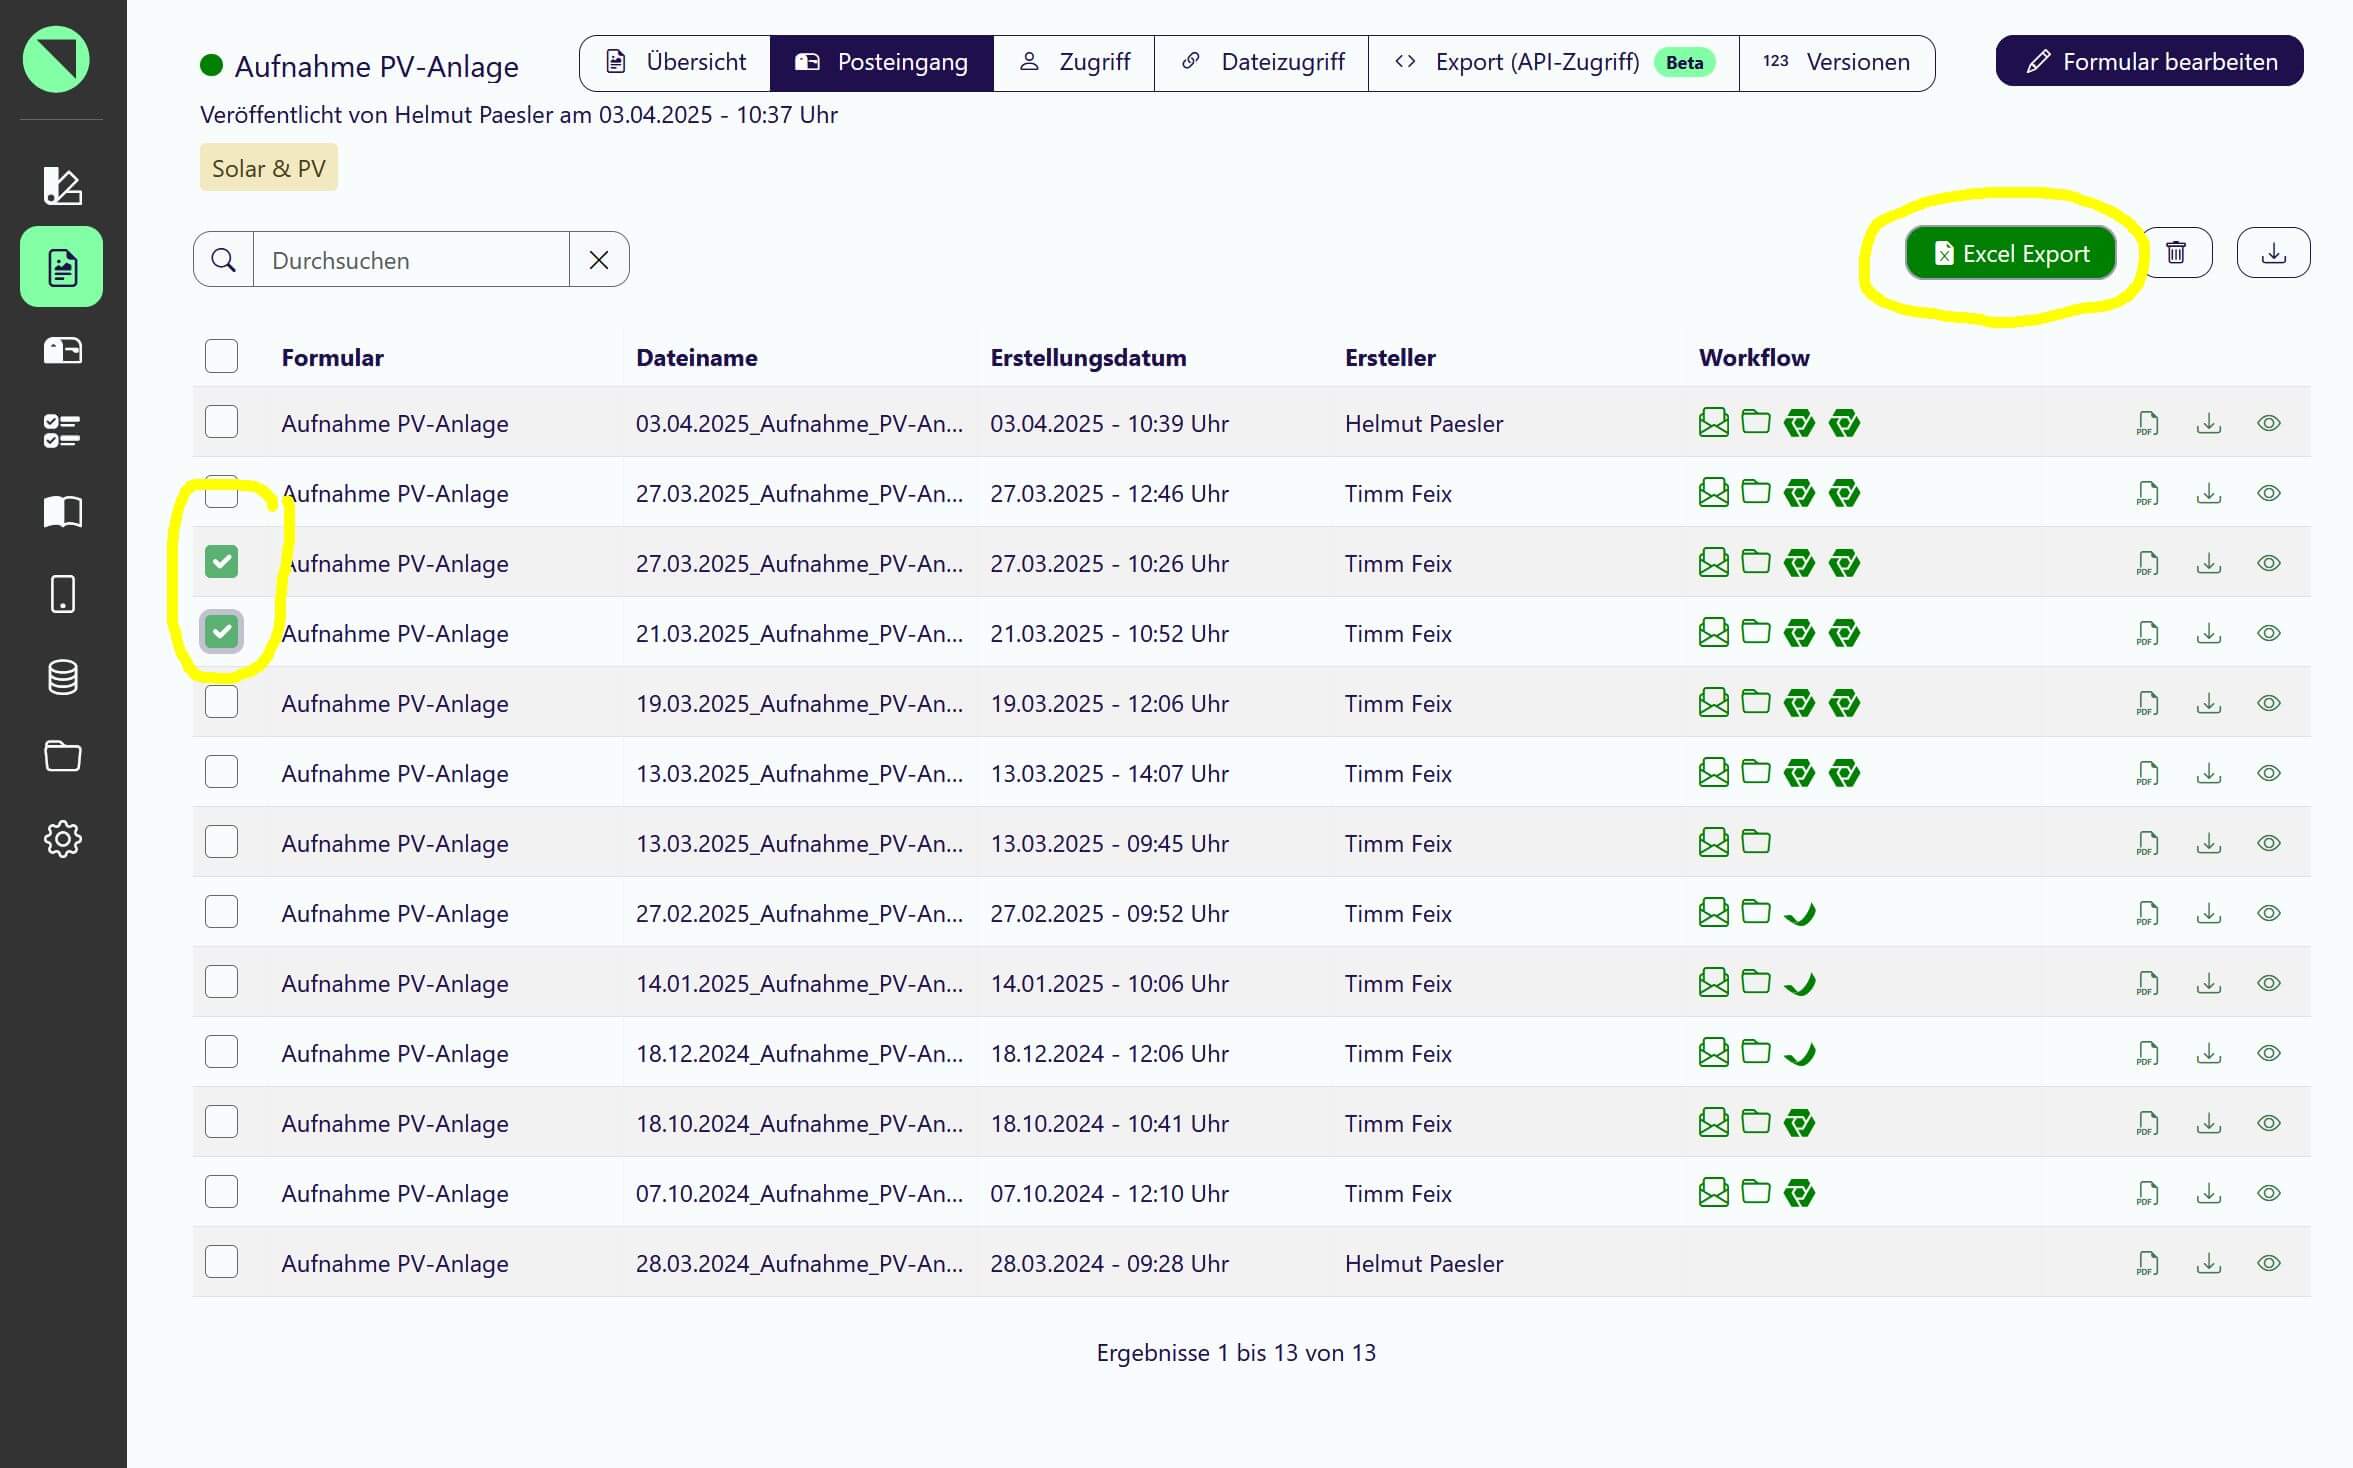The height and width of the screenshot is (1468, 2353).
Task: Switch to the Übersicht tab
Action: 676,63
